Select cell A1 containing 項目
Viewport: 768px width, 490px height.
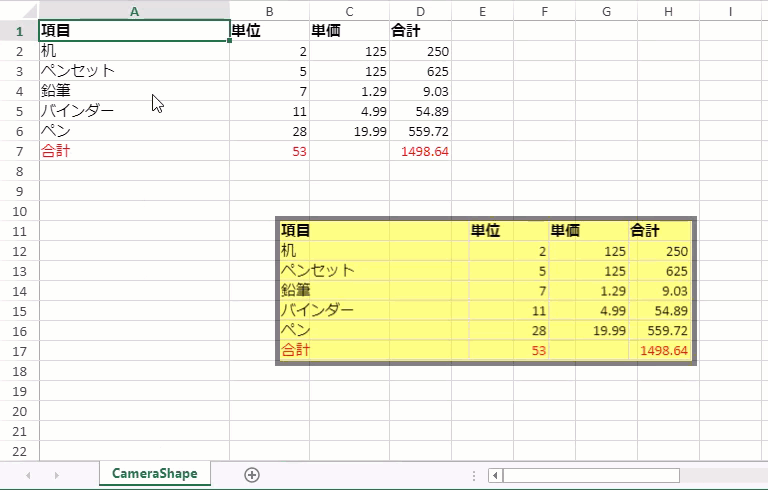134,31
